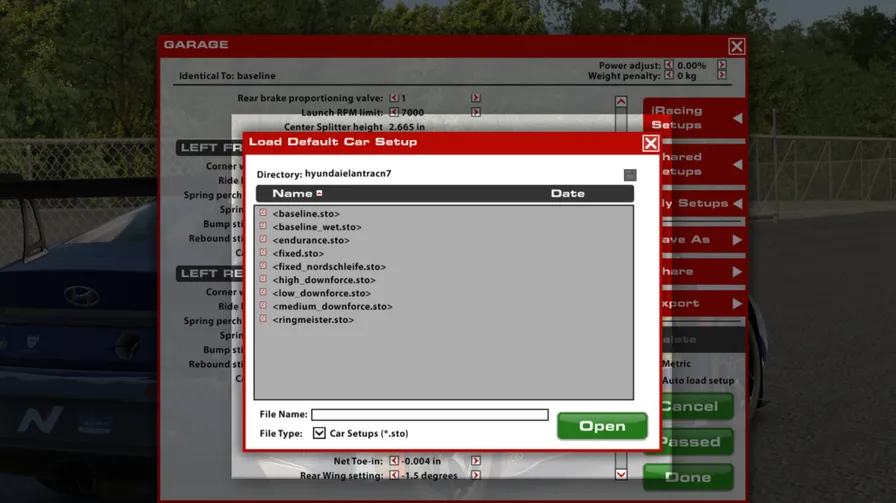
Task: Select the fixed_nordschleife.sto file icon
Action: [263, 266]
